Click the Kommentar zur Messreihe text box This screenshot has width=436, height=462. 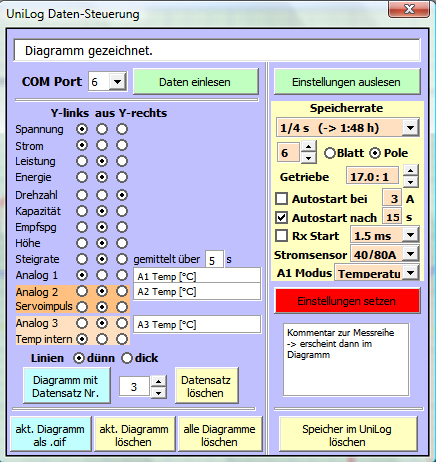[x=346, y=359]
